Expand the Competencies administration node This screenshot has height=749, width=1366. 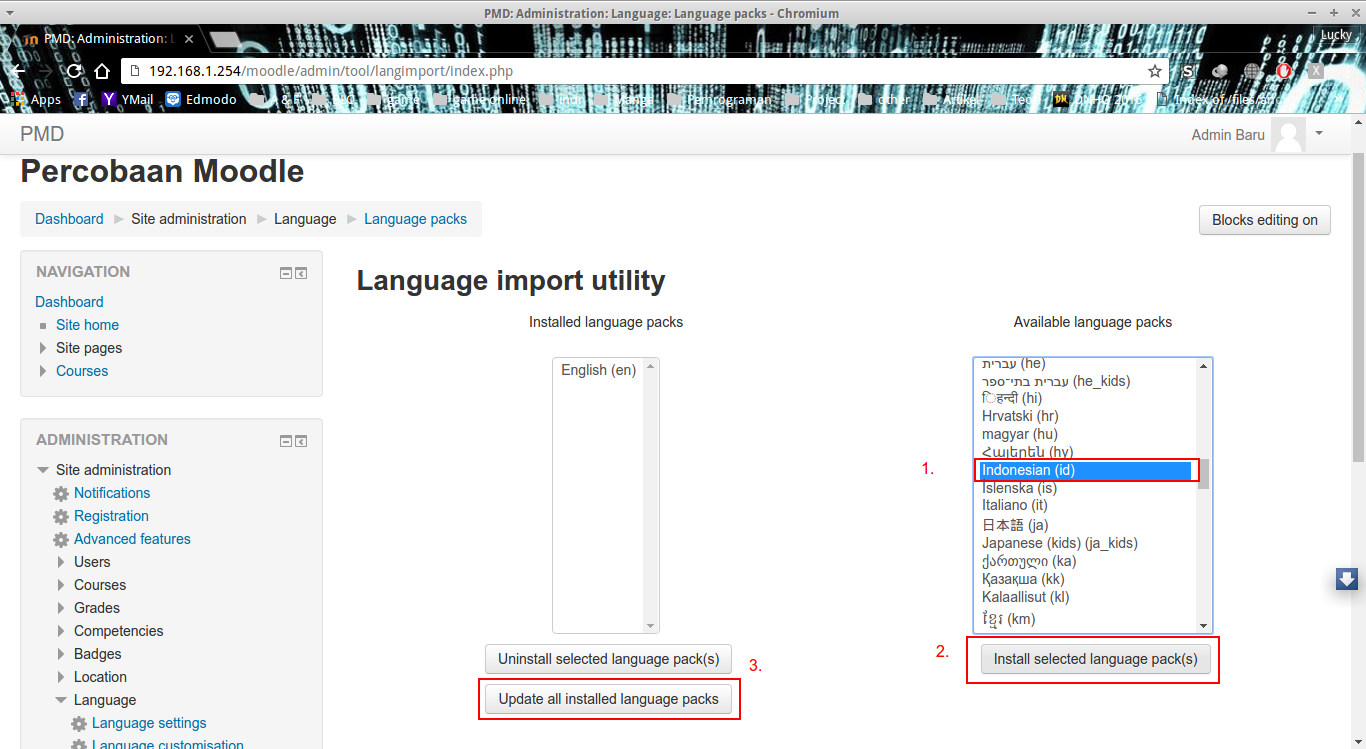pyautogui.click(x=61, y=631)
